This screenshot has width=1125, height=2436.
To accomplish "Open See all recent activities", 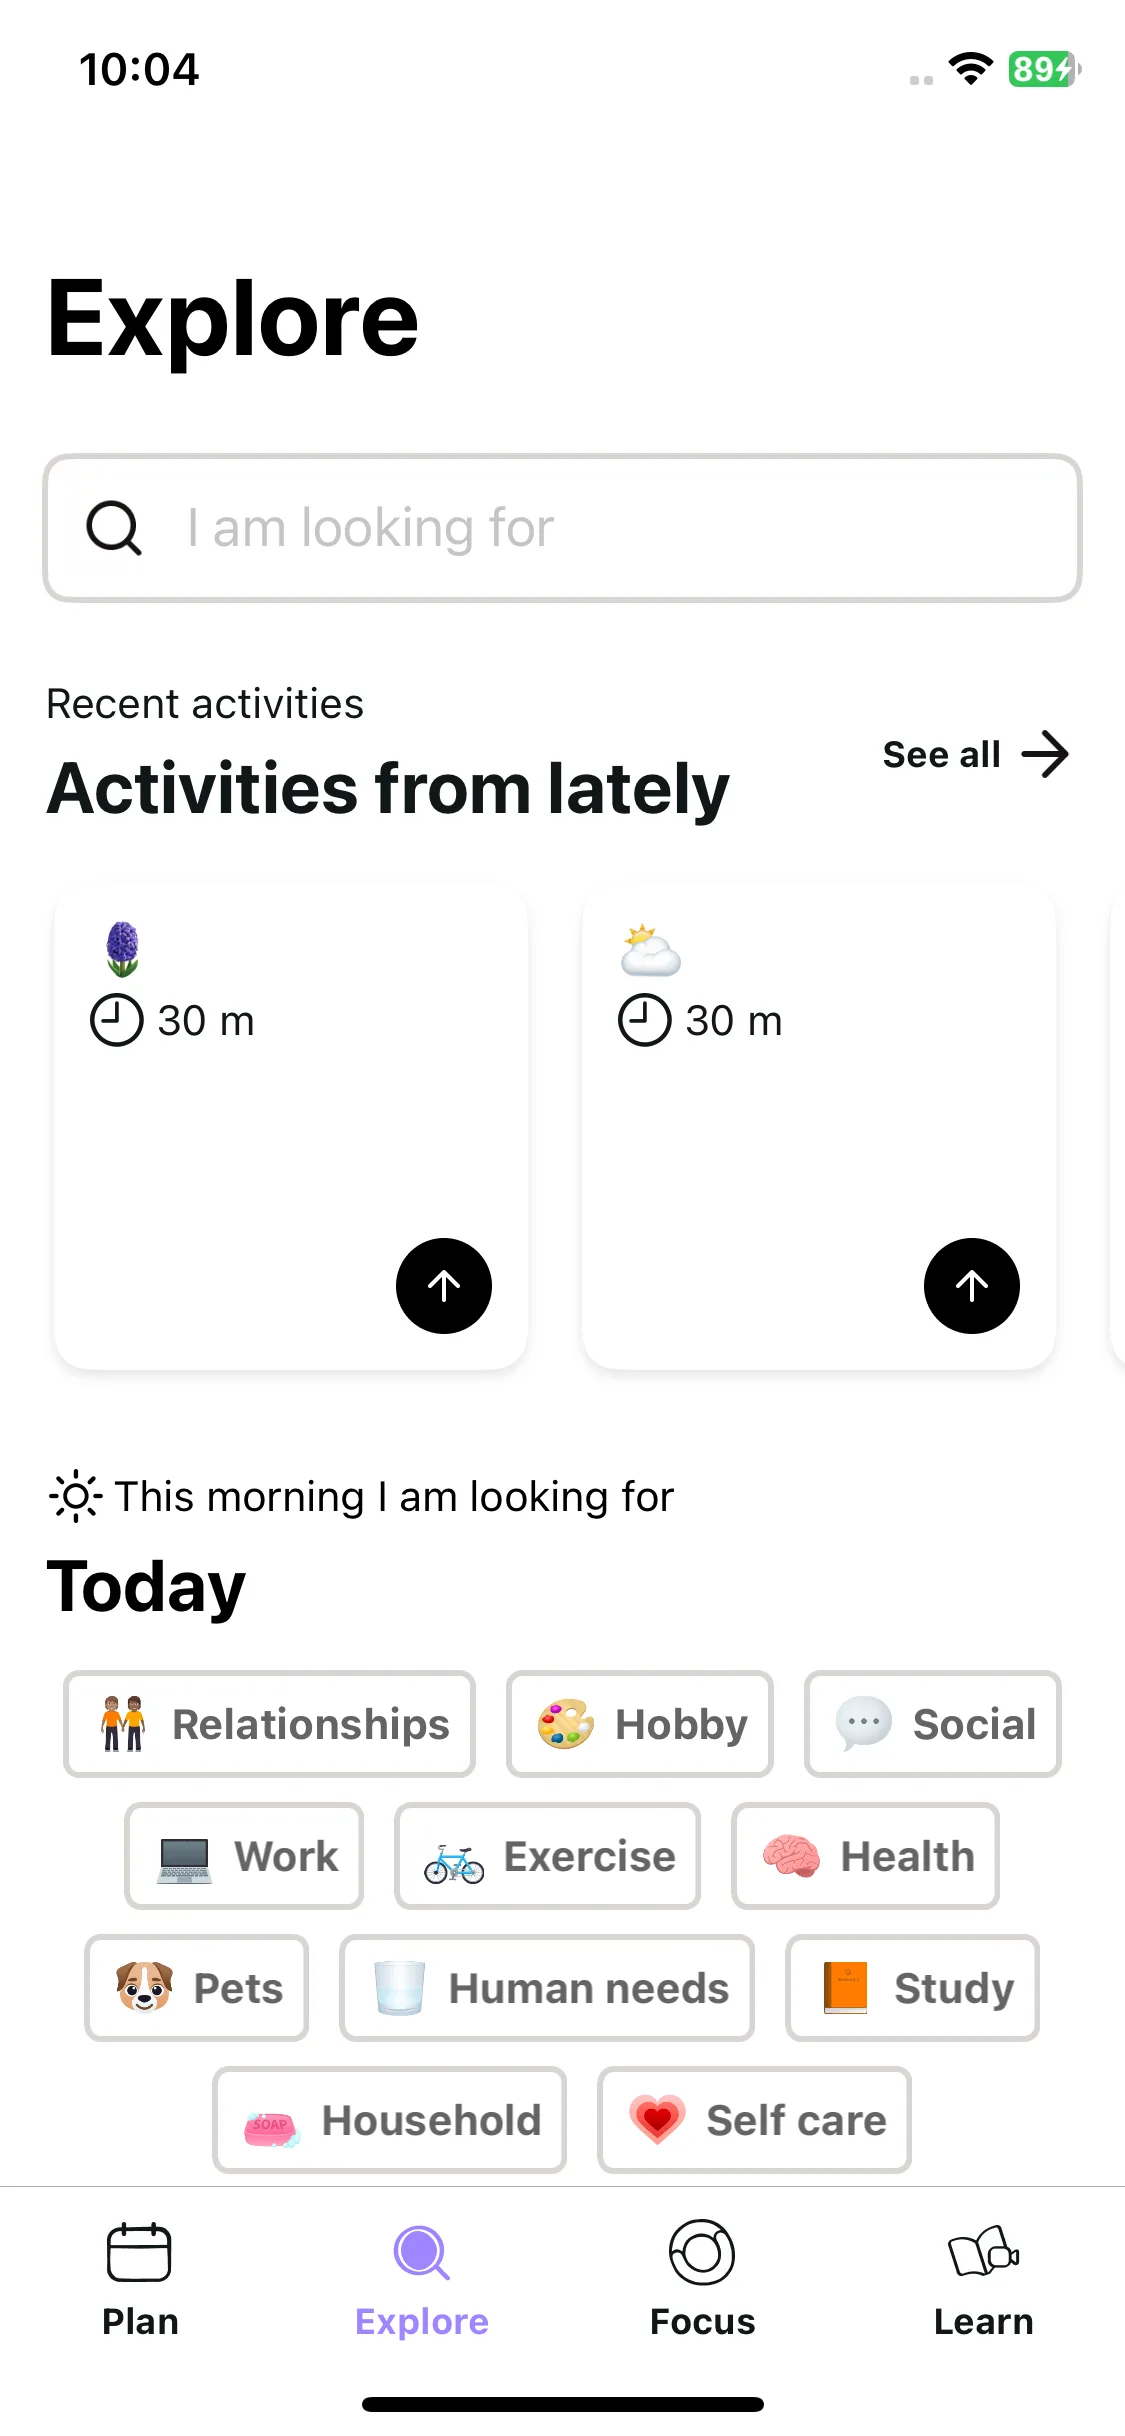I will point(976,754).
